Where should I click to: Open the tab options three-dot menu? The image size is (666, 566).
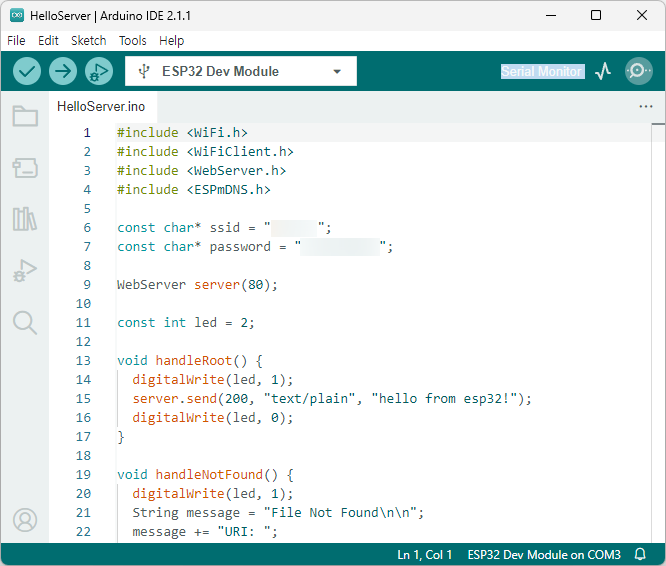[646, 106]
